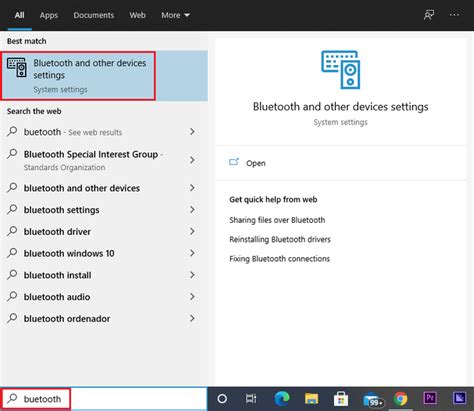Open Reinstalling Bluetooth drivers help link
The height and width of the screenshot is (411, 474).
(280, 239)
